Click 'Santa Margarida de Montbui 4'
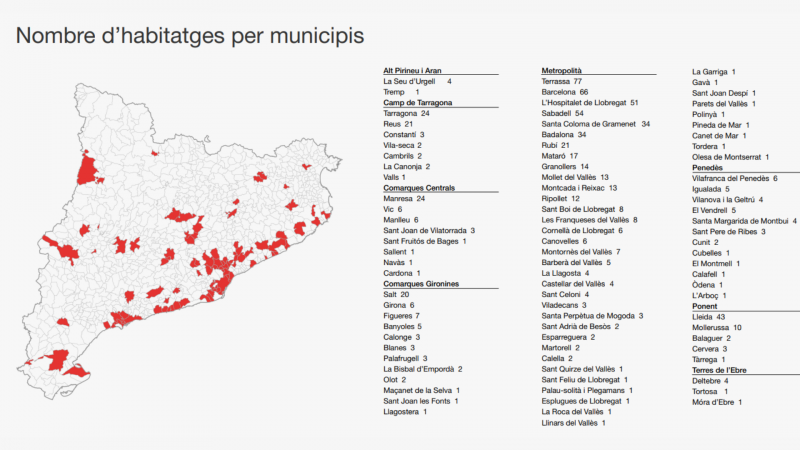This screenshot has width=800, height=450. coord(744,221)
